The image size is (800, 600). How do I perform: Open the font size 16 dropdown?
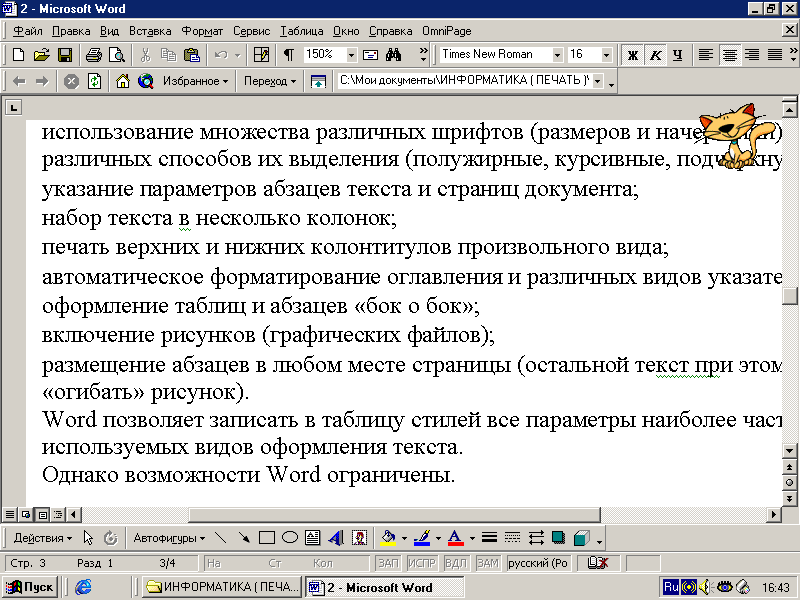click(x=606, y=55)
